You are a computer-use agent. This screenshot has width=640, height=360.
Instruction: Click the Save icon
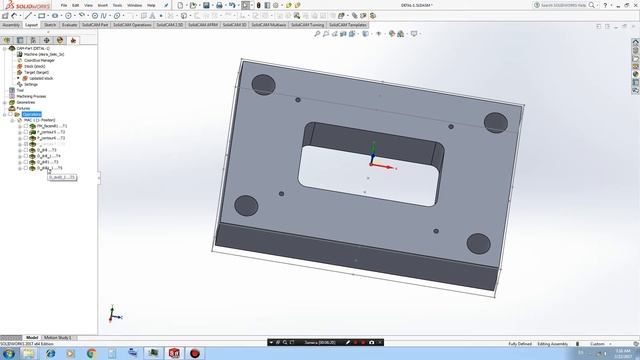click(x=206, y=5)
